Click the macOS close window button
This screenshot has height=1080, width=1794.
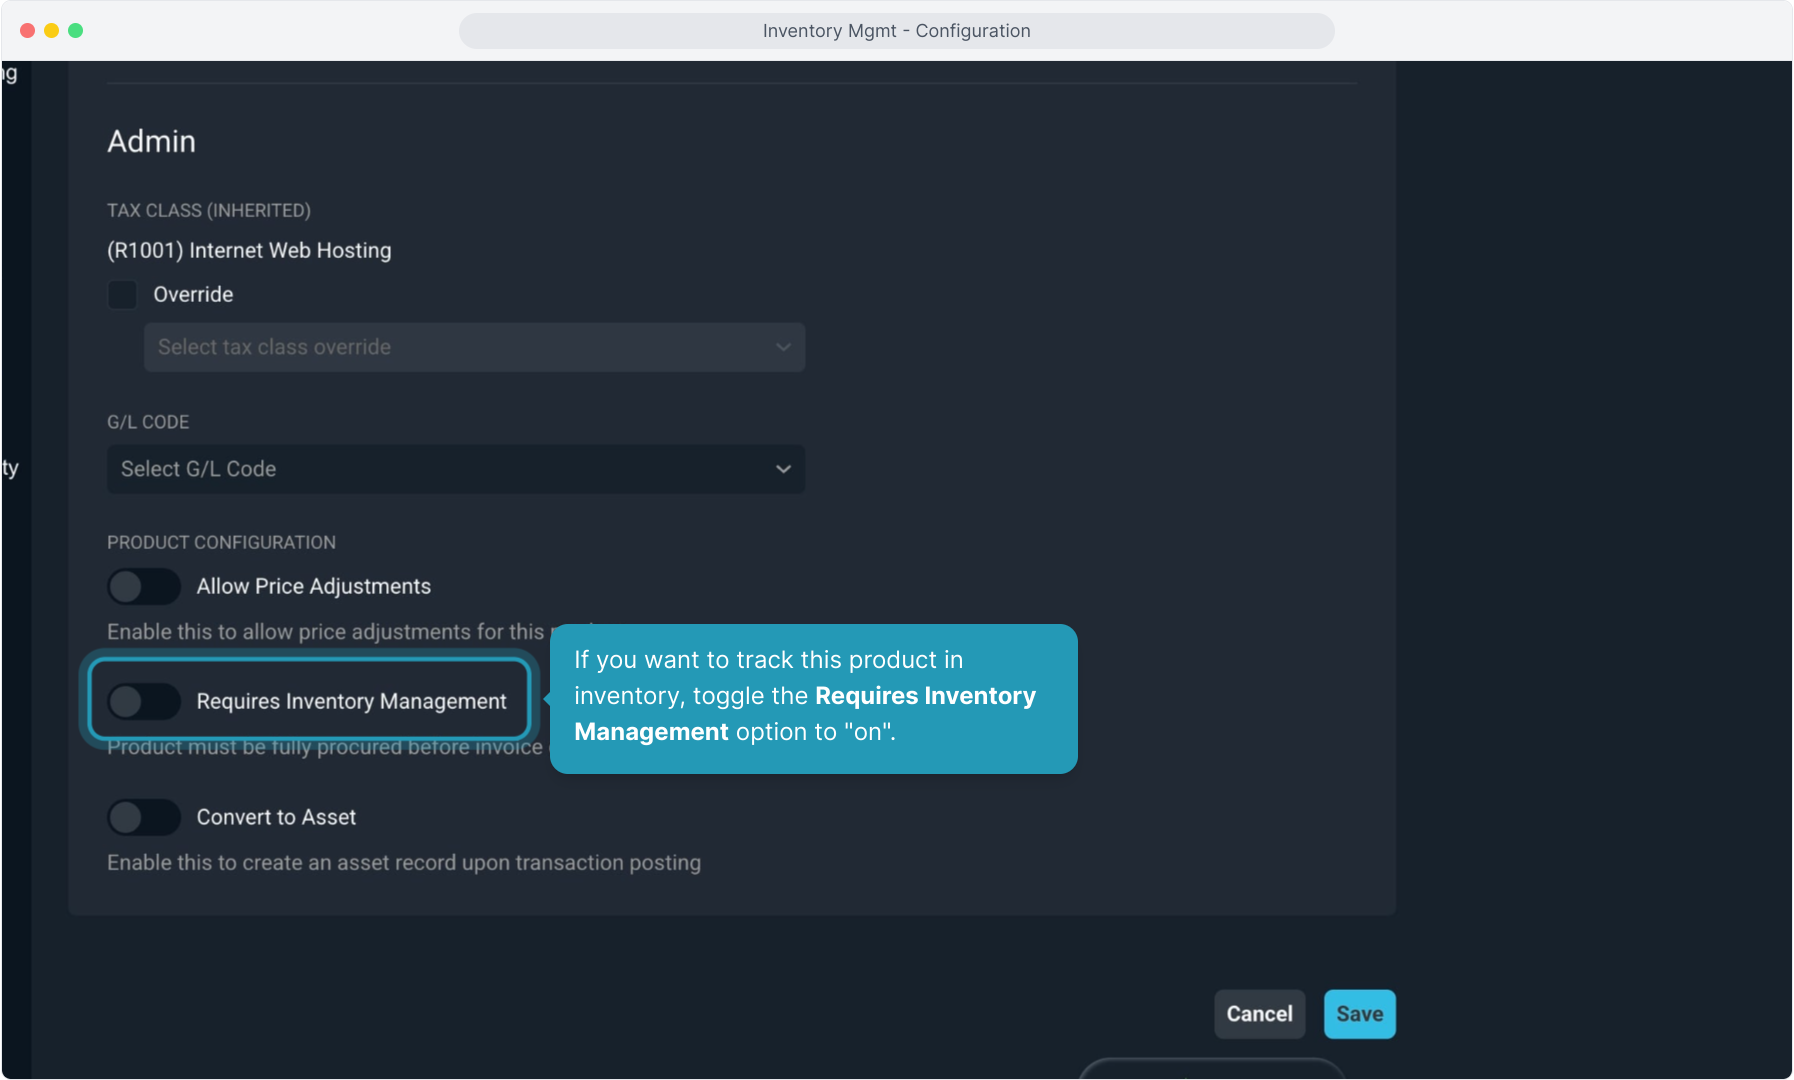coord(27,31)
